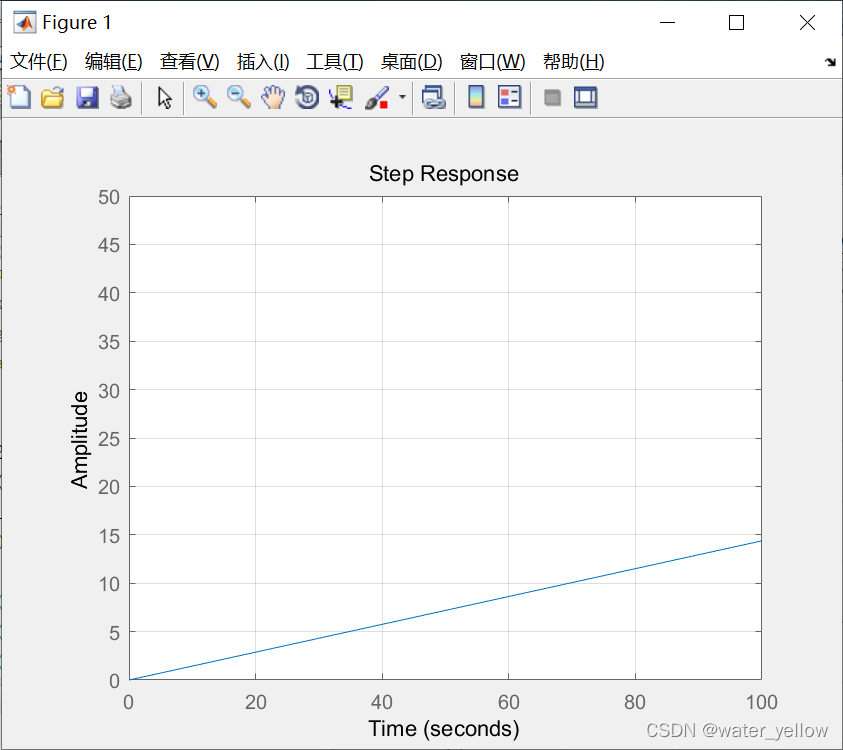Dock the figure using corner arrow

(x=830, y=62)
